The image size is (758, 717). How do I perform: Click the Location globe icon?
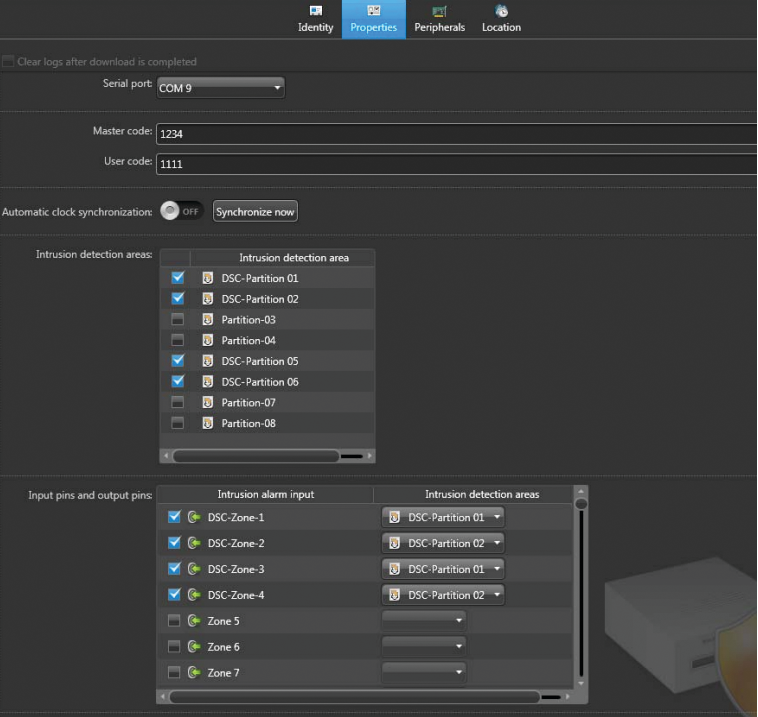(501, 11)
